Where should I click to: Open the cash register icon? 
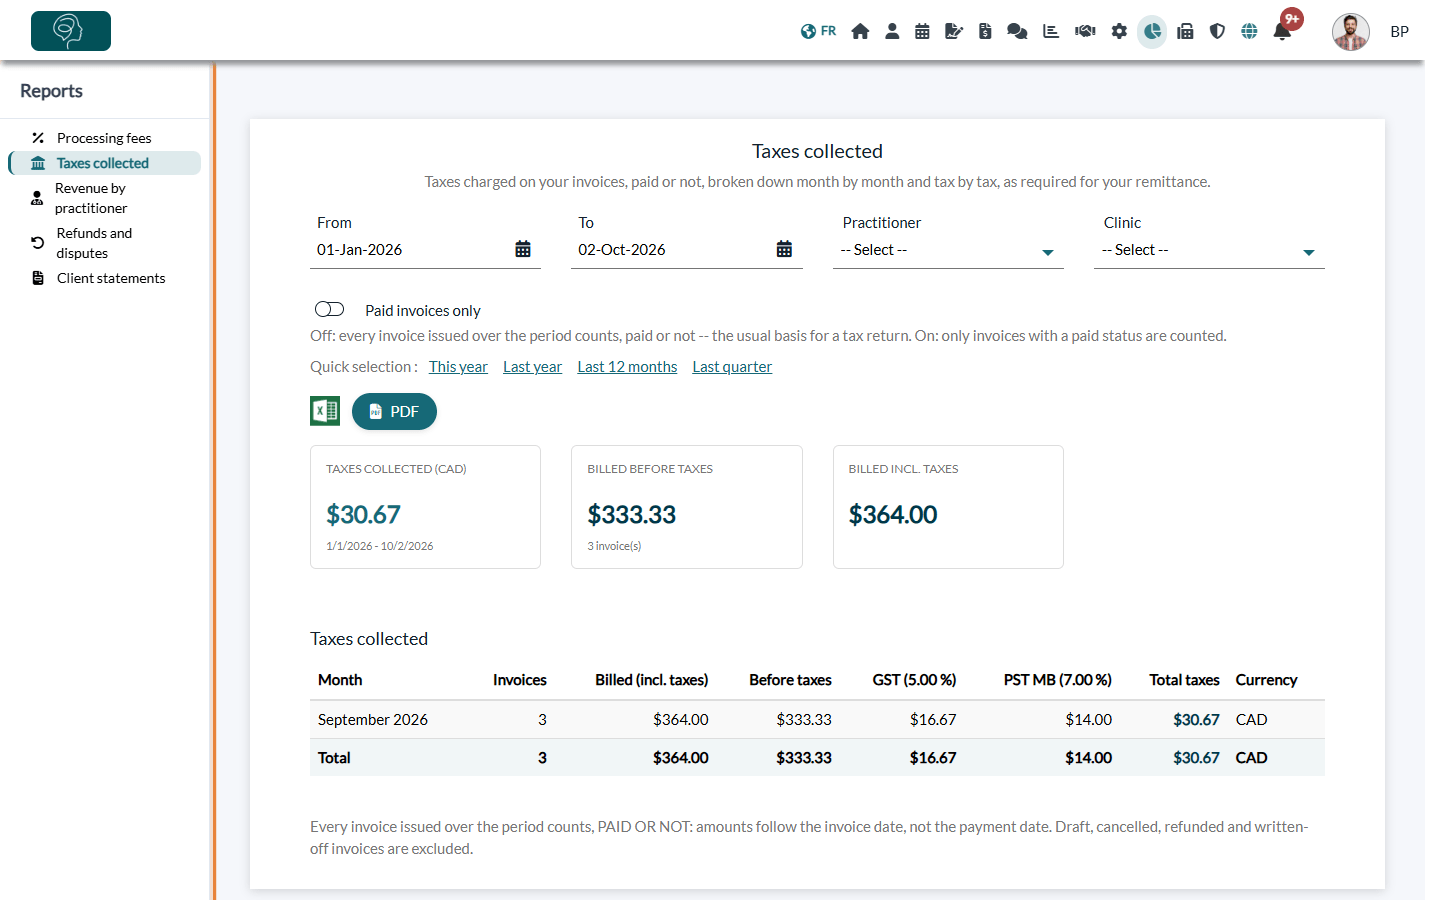click(1185, 31)
